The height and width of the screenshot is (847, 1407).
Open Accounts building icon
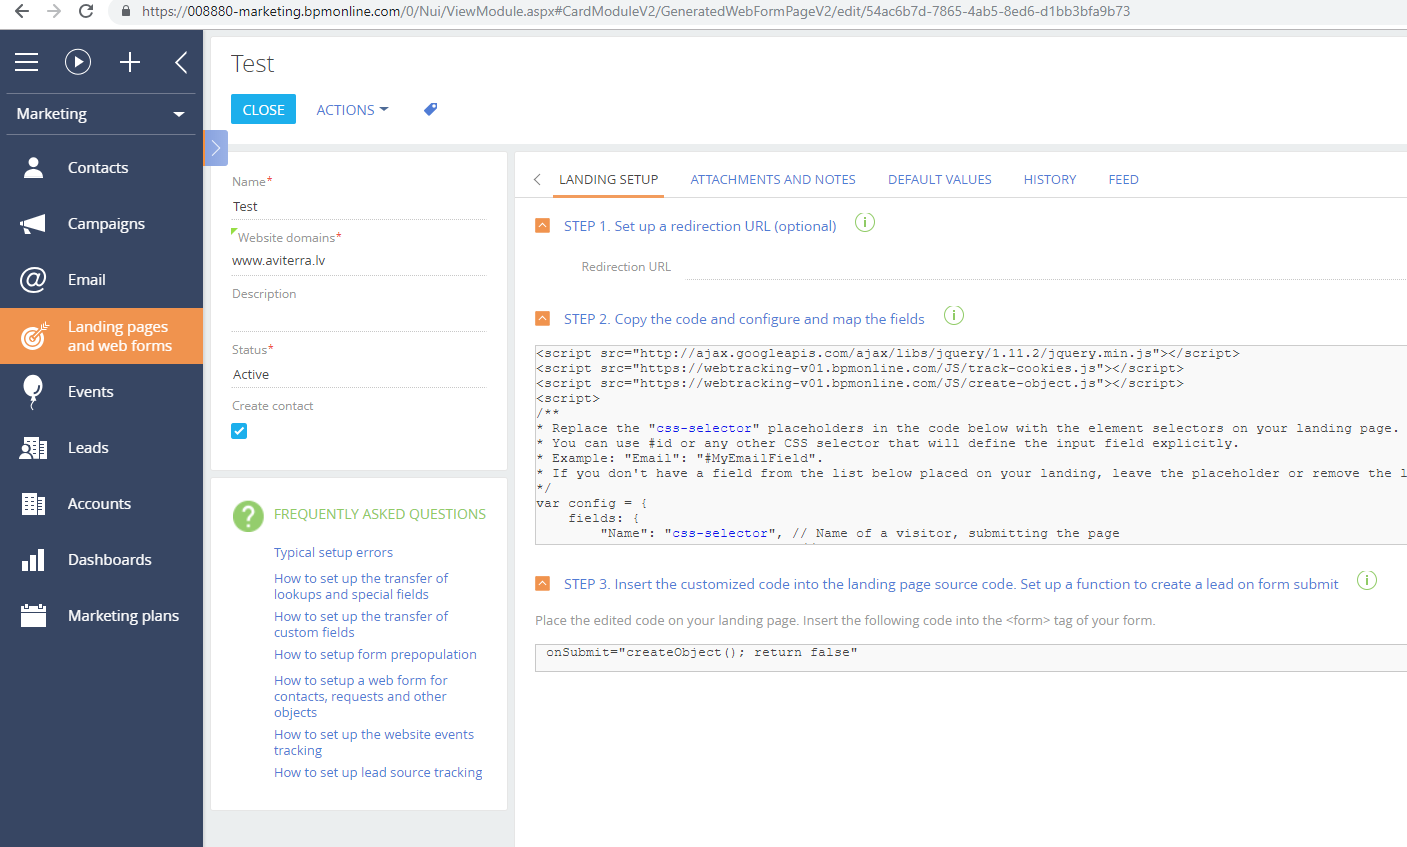click(34, 504)
